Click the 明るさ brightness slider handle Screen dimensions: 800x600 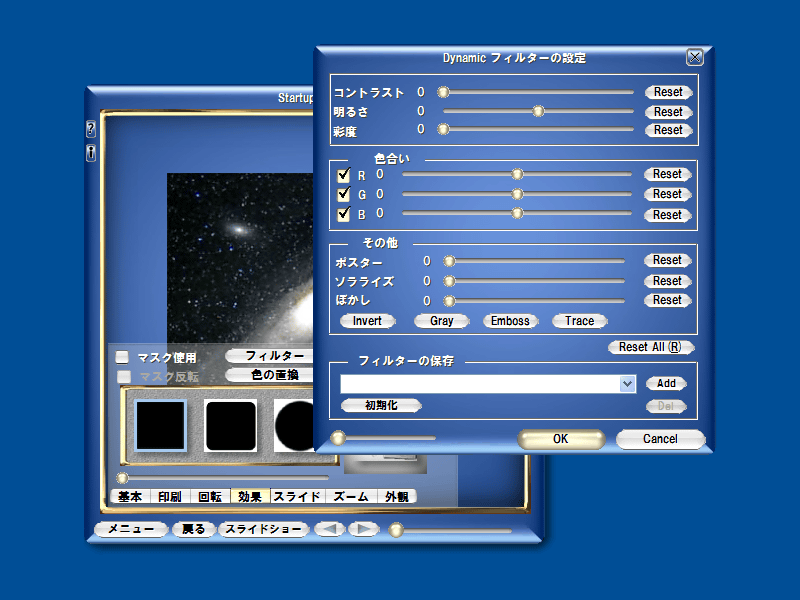point(538,111)
